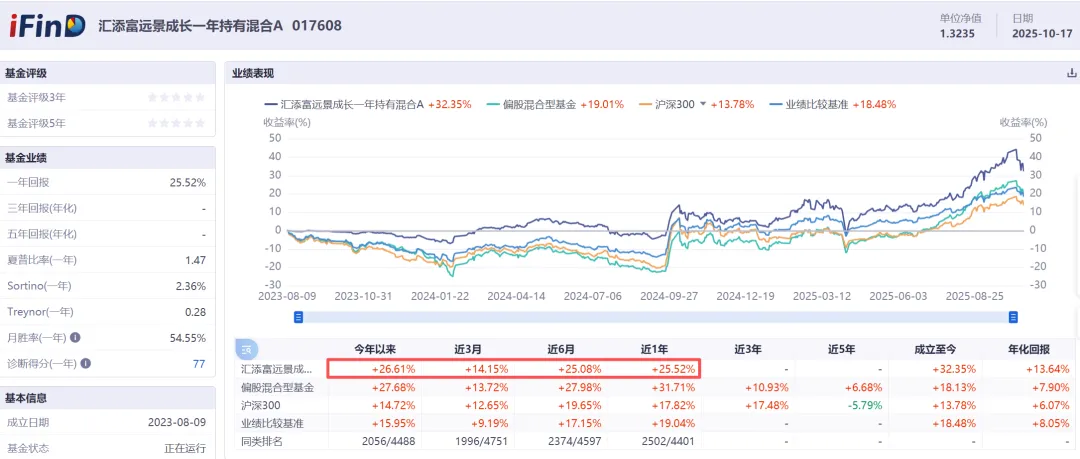Click the info icon next to 月胜率(一年)
This screenshot has height=459, width=1080.
74,338
